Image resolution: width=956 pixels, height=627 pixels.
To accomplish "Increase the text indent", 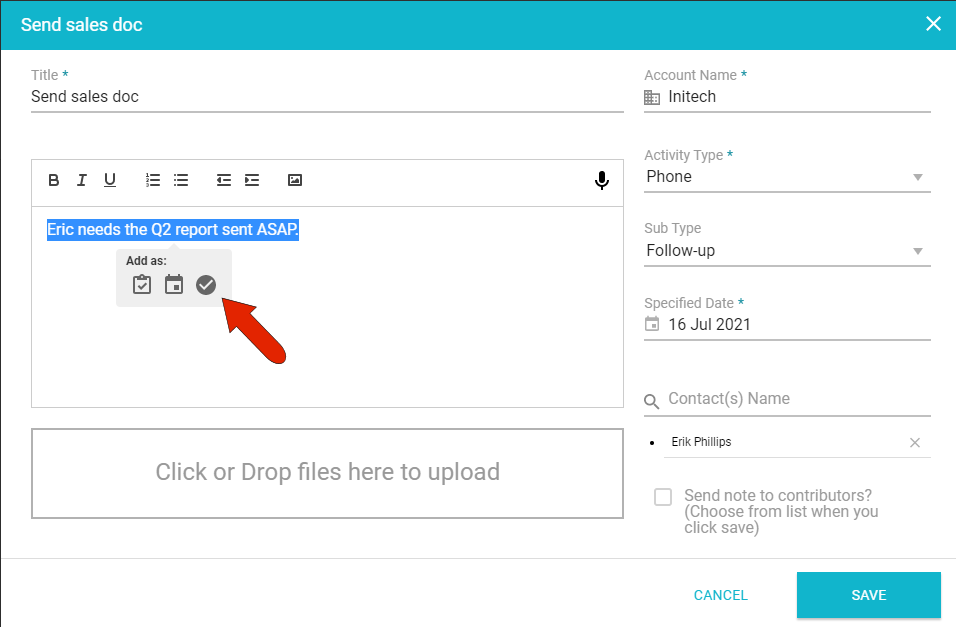I will point(252,180).
